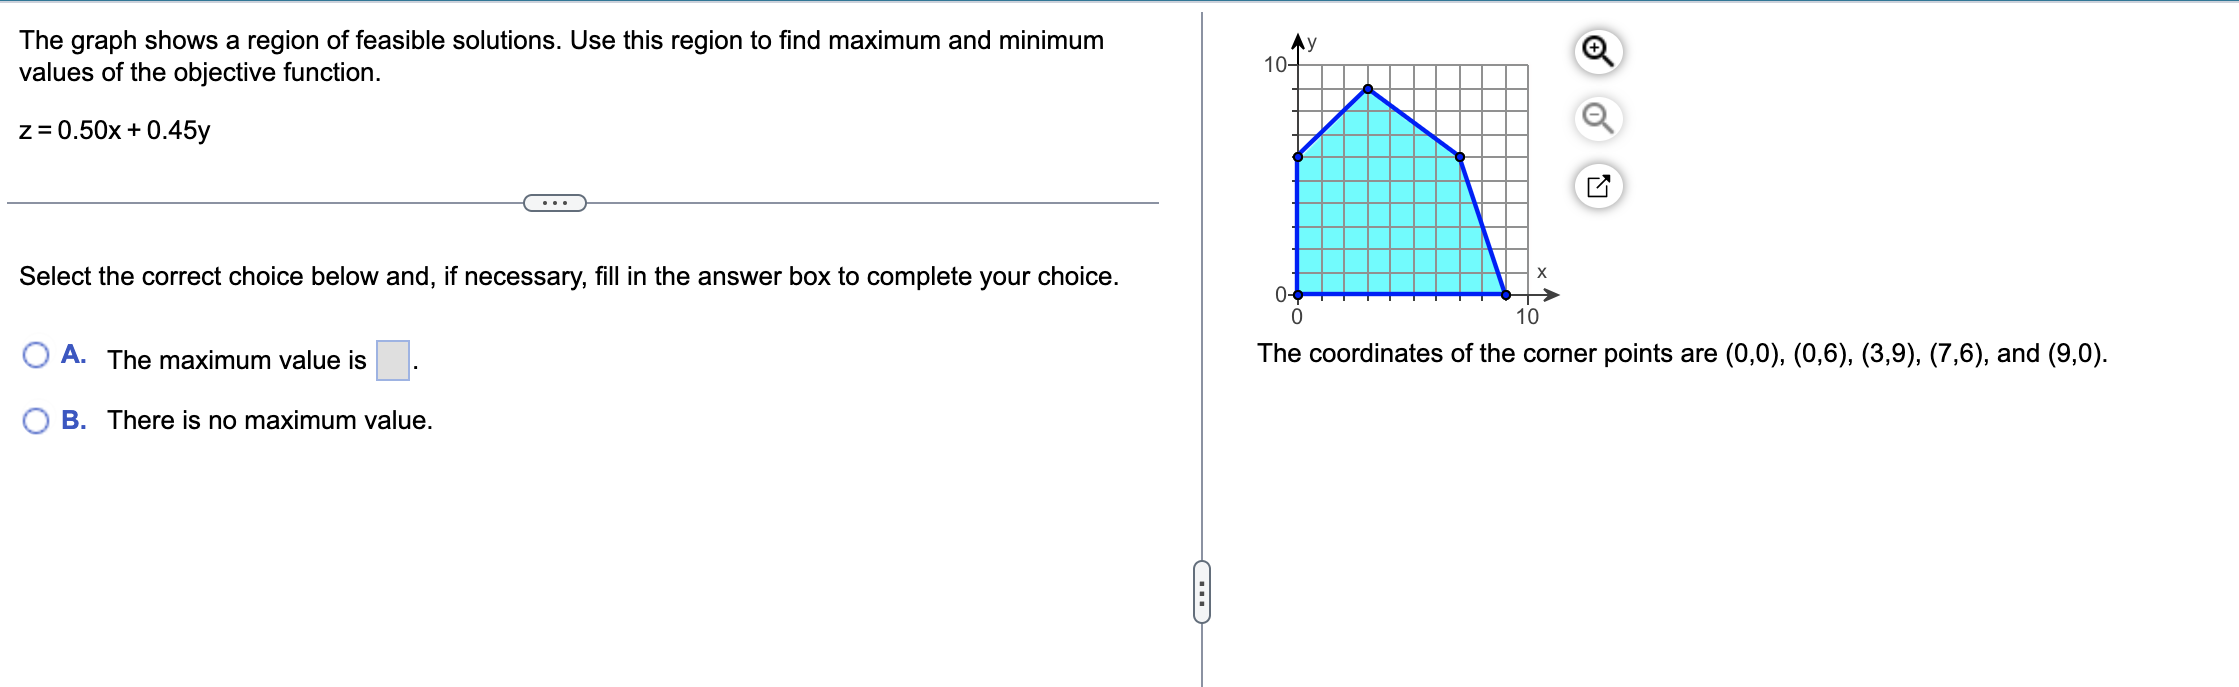
Task: Select choice B, there is no maximum value
Action: [36, 421]
